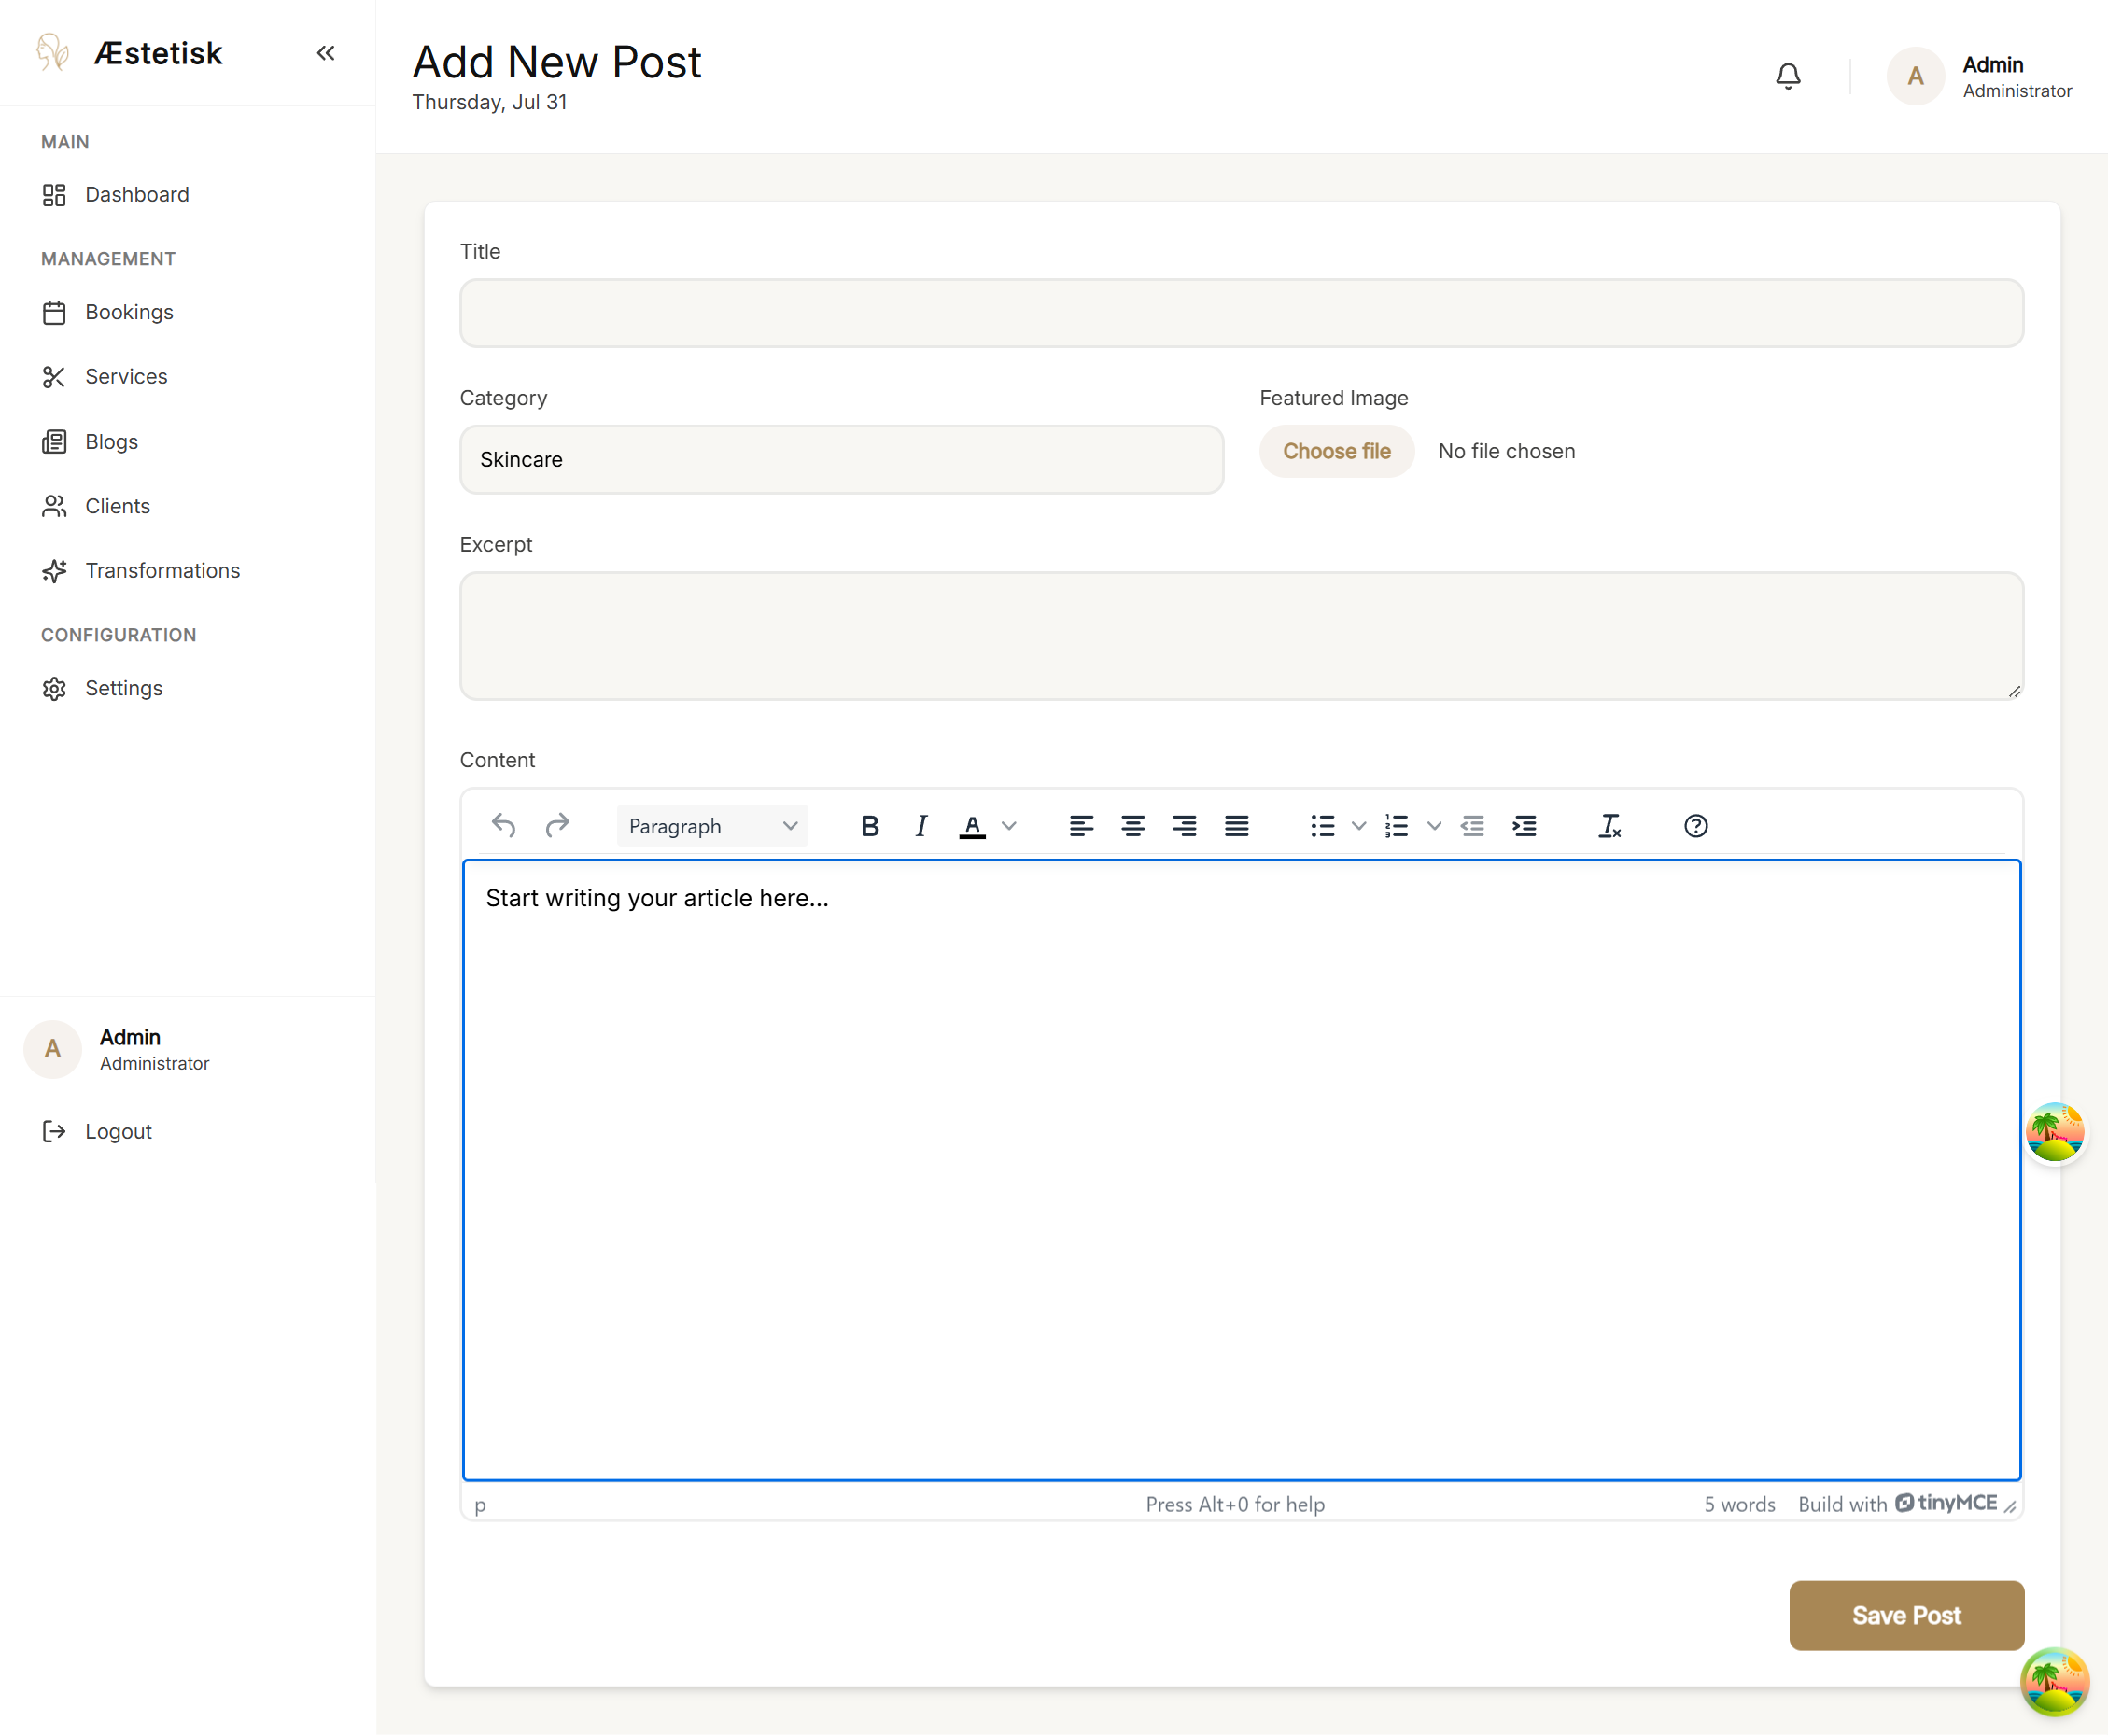The width and height of the screenshot is (2108, 1736).
Task: Click the notification bell icon
Action: (1788, 75)
